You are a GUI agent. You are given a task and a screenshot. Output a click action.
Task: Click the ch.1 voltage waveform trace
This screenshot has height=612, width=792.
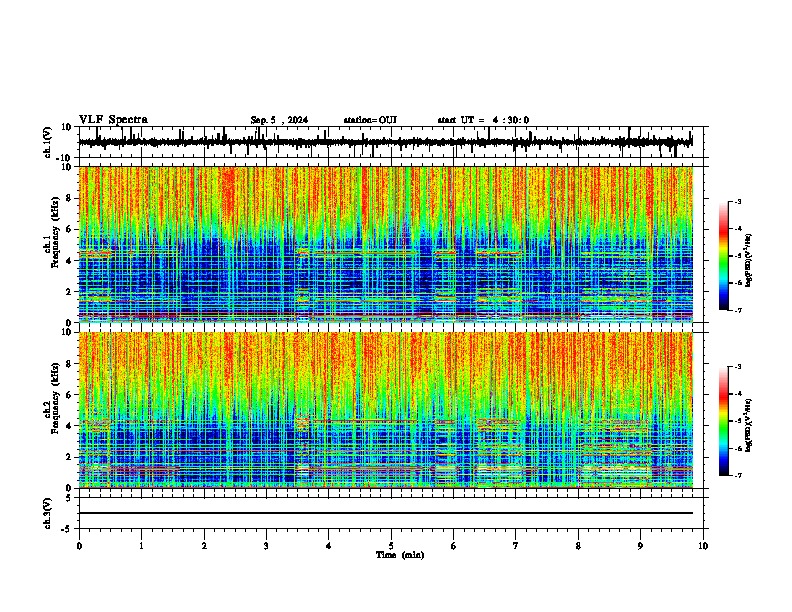click(386, 142)
